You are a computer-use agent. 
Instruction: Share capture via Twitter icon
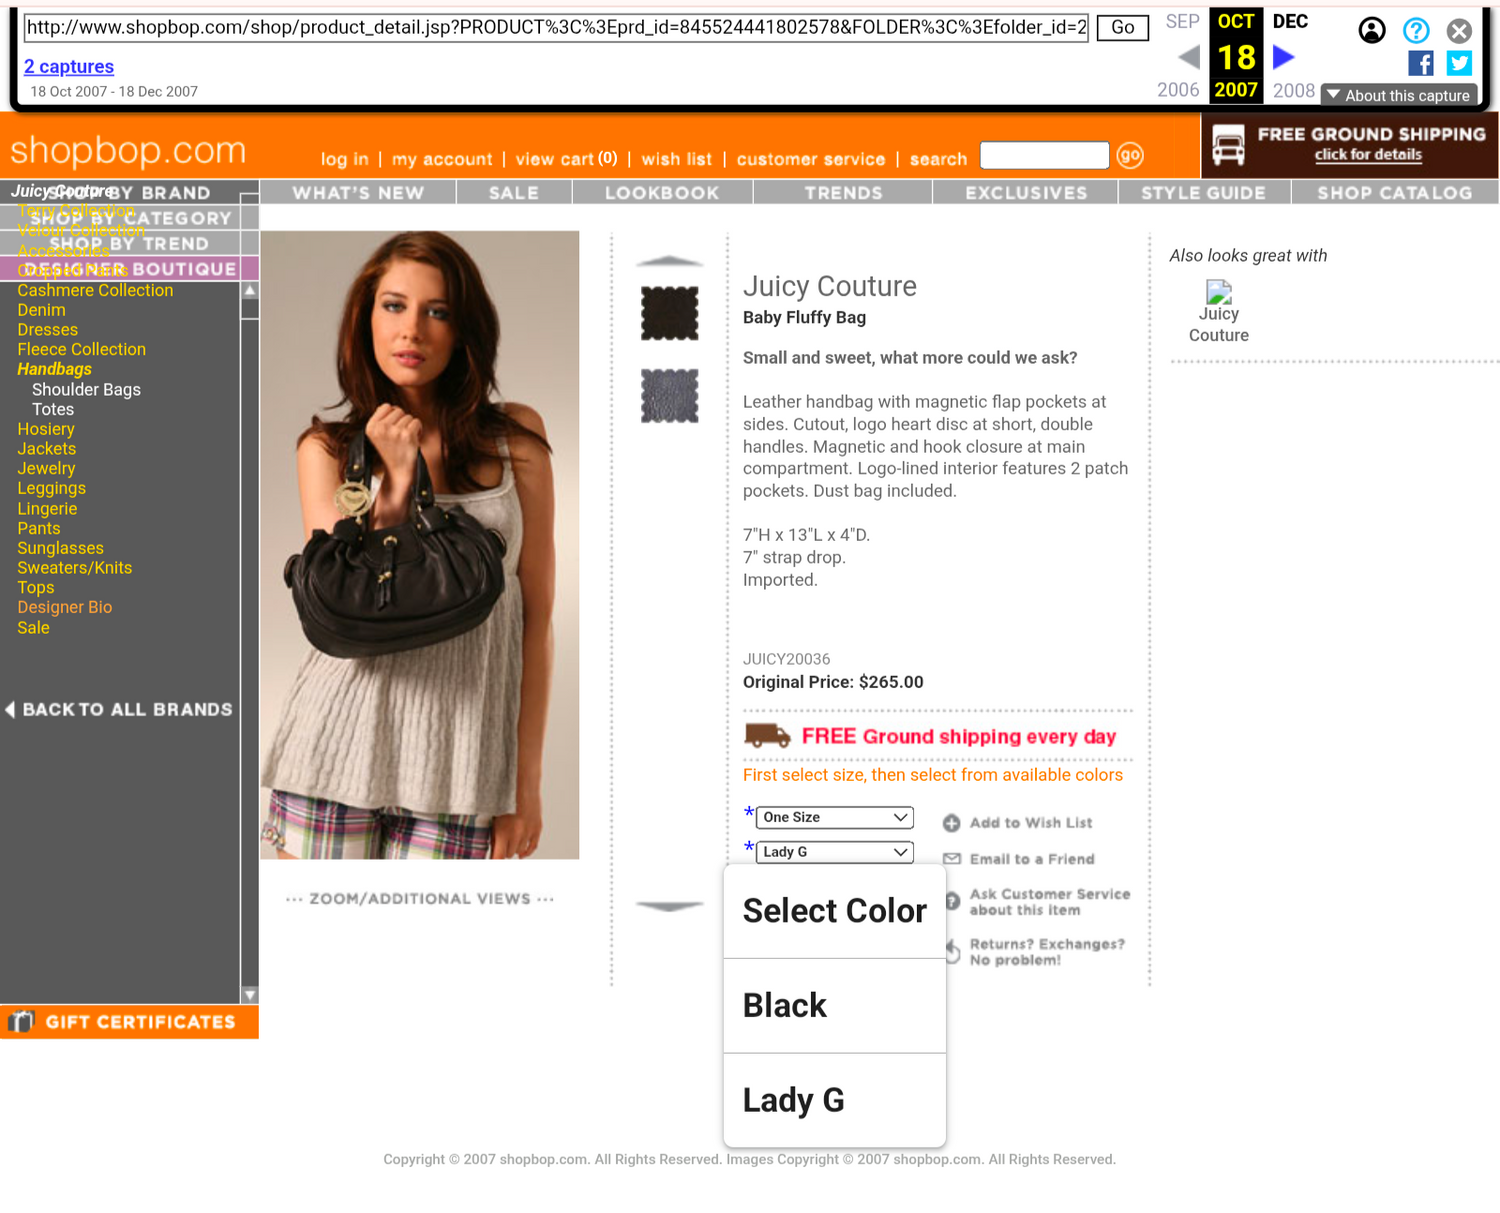1459,63
